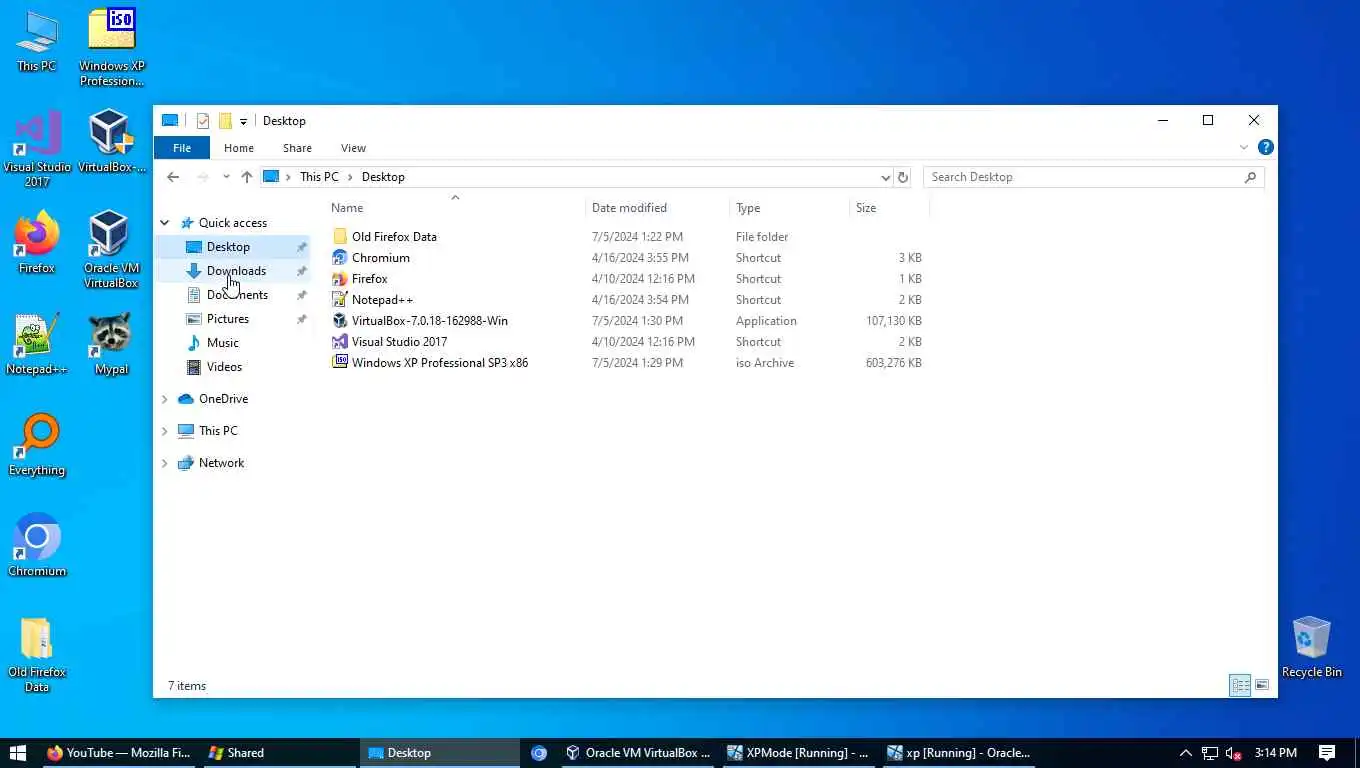Launch Oracle VM VirtualBox desktop shortcut
Screen dimensions: 1360x768
pyautogui.click(x=111, y=249)
